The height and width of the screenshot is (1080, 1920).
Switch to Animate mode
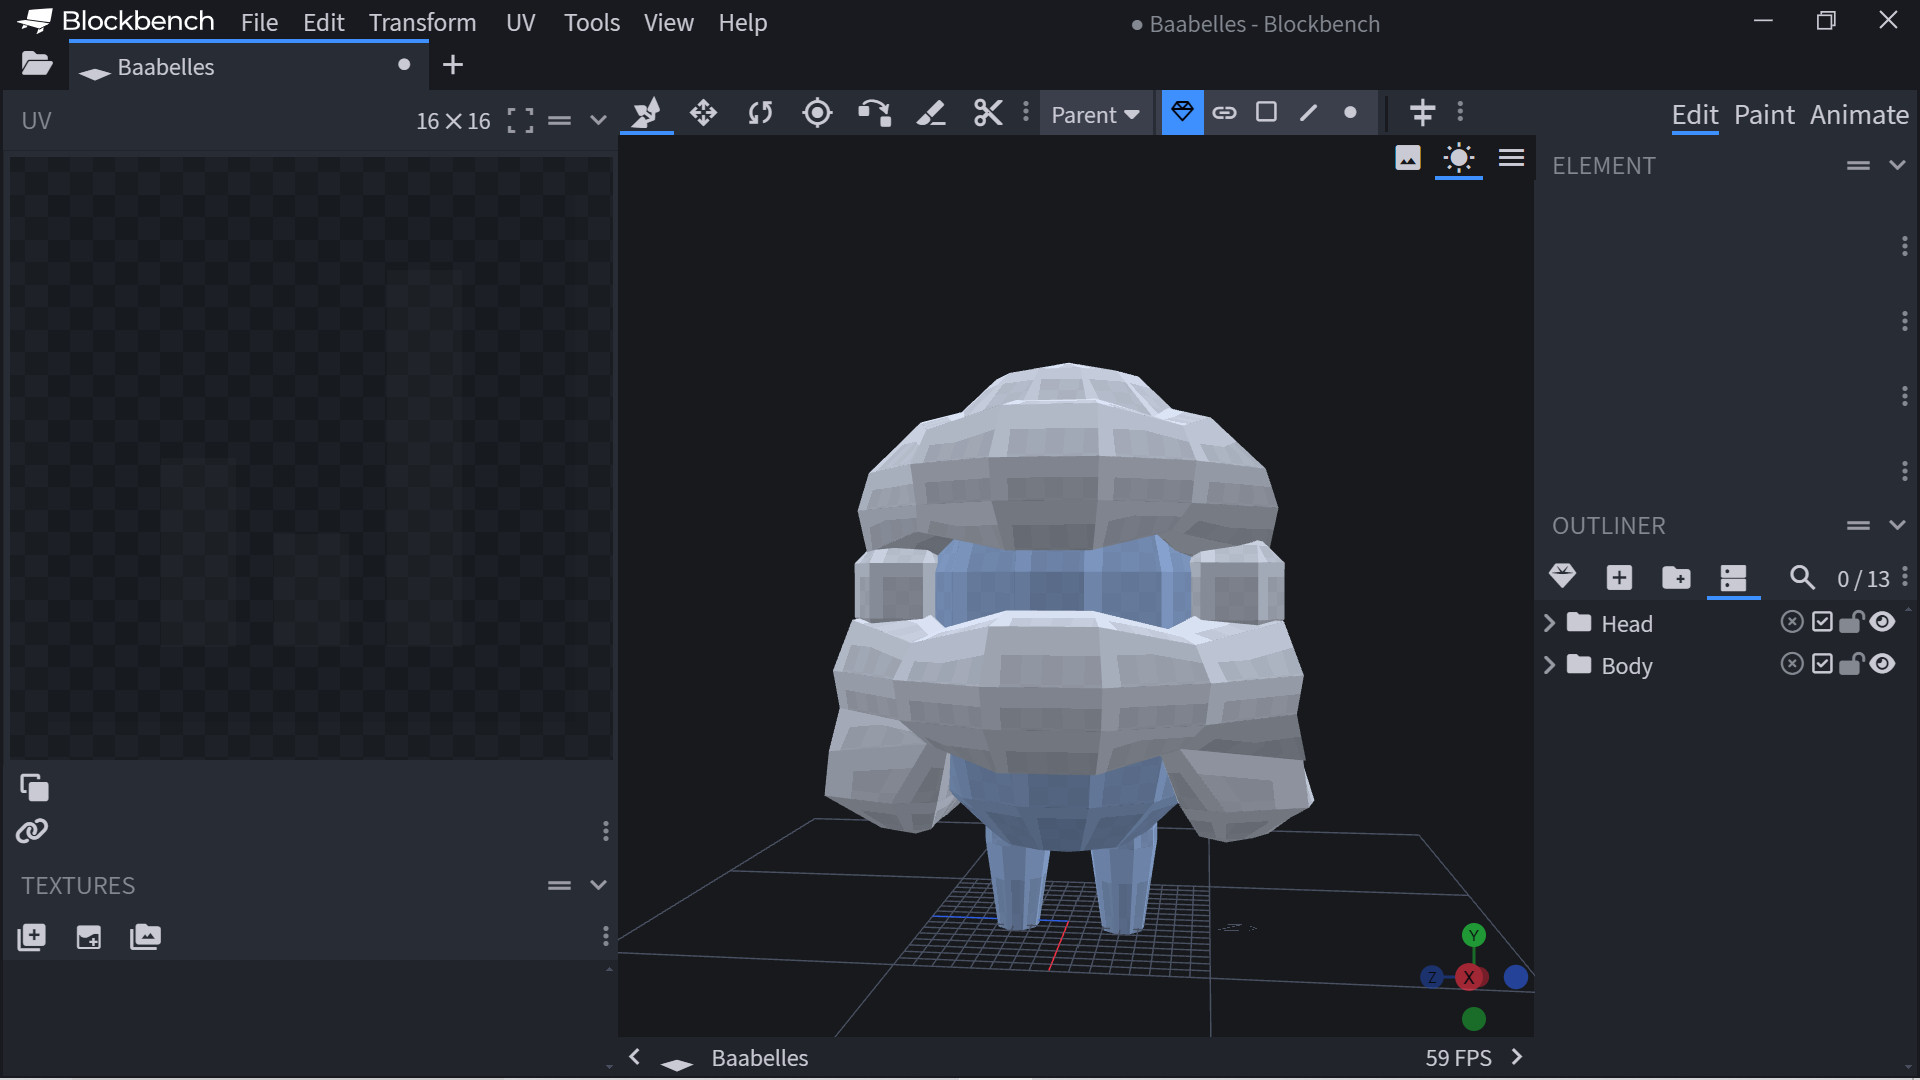(1859, 115)
